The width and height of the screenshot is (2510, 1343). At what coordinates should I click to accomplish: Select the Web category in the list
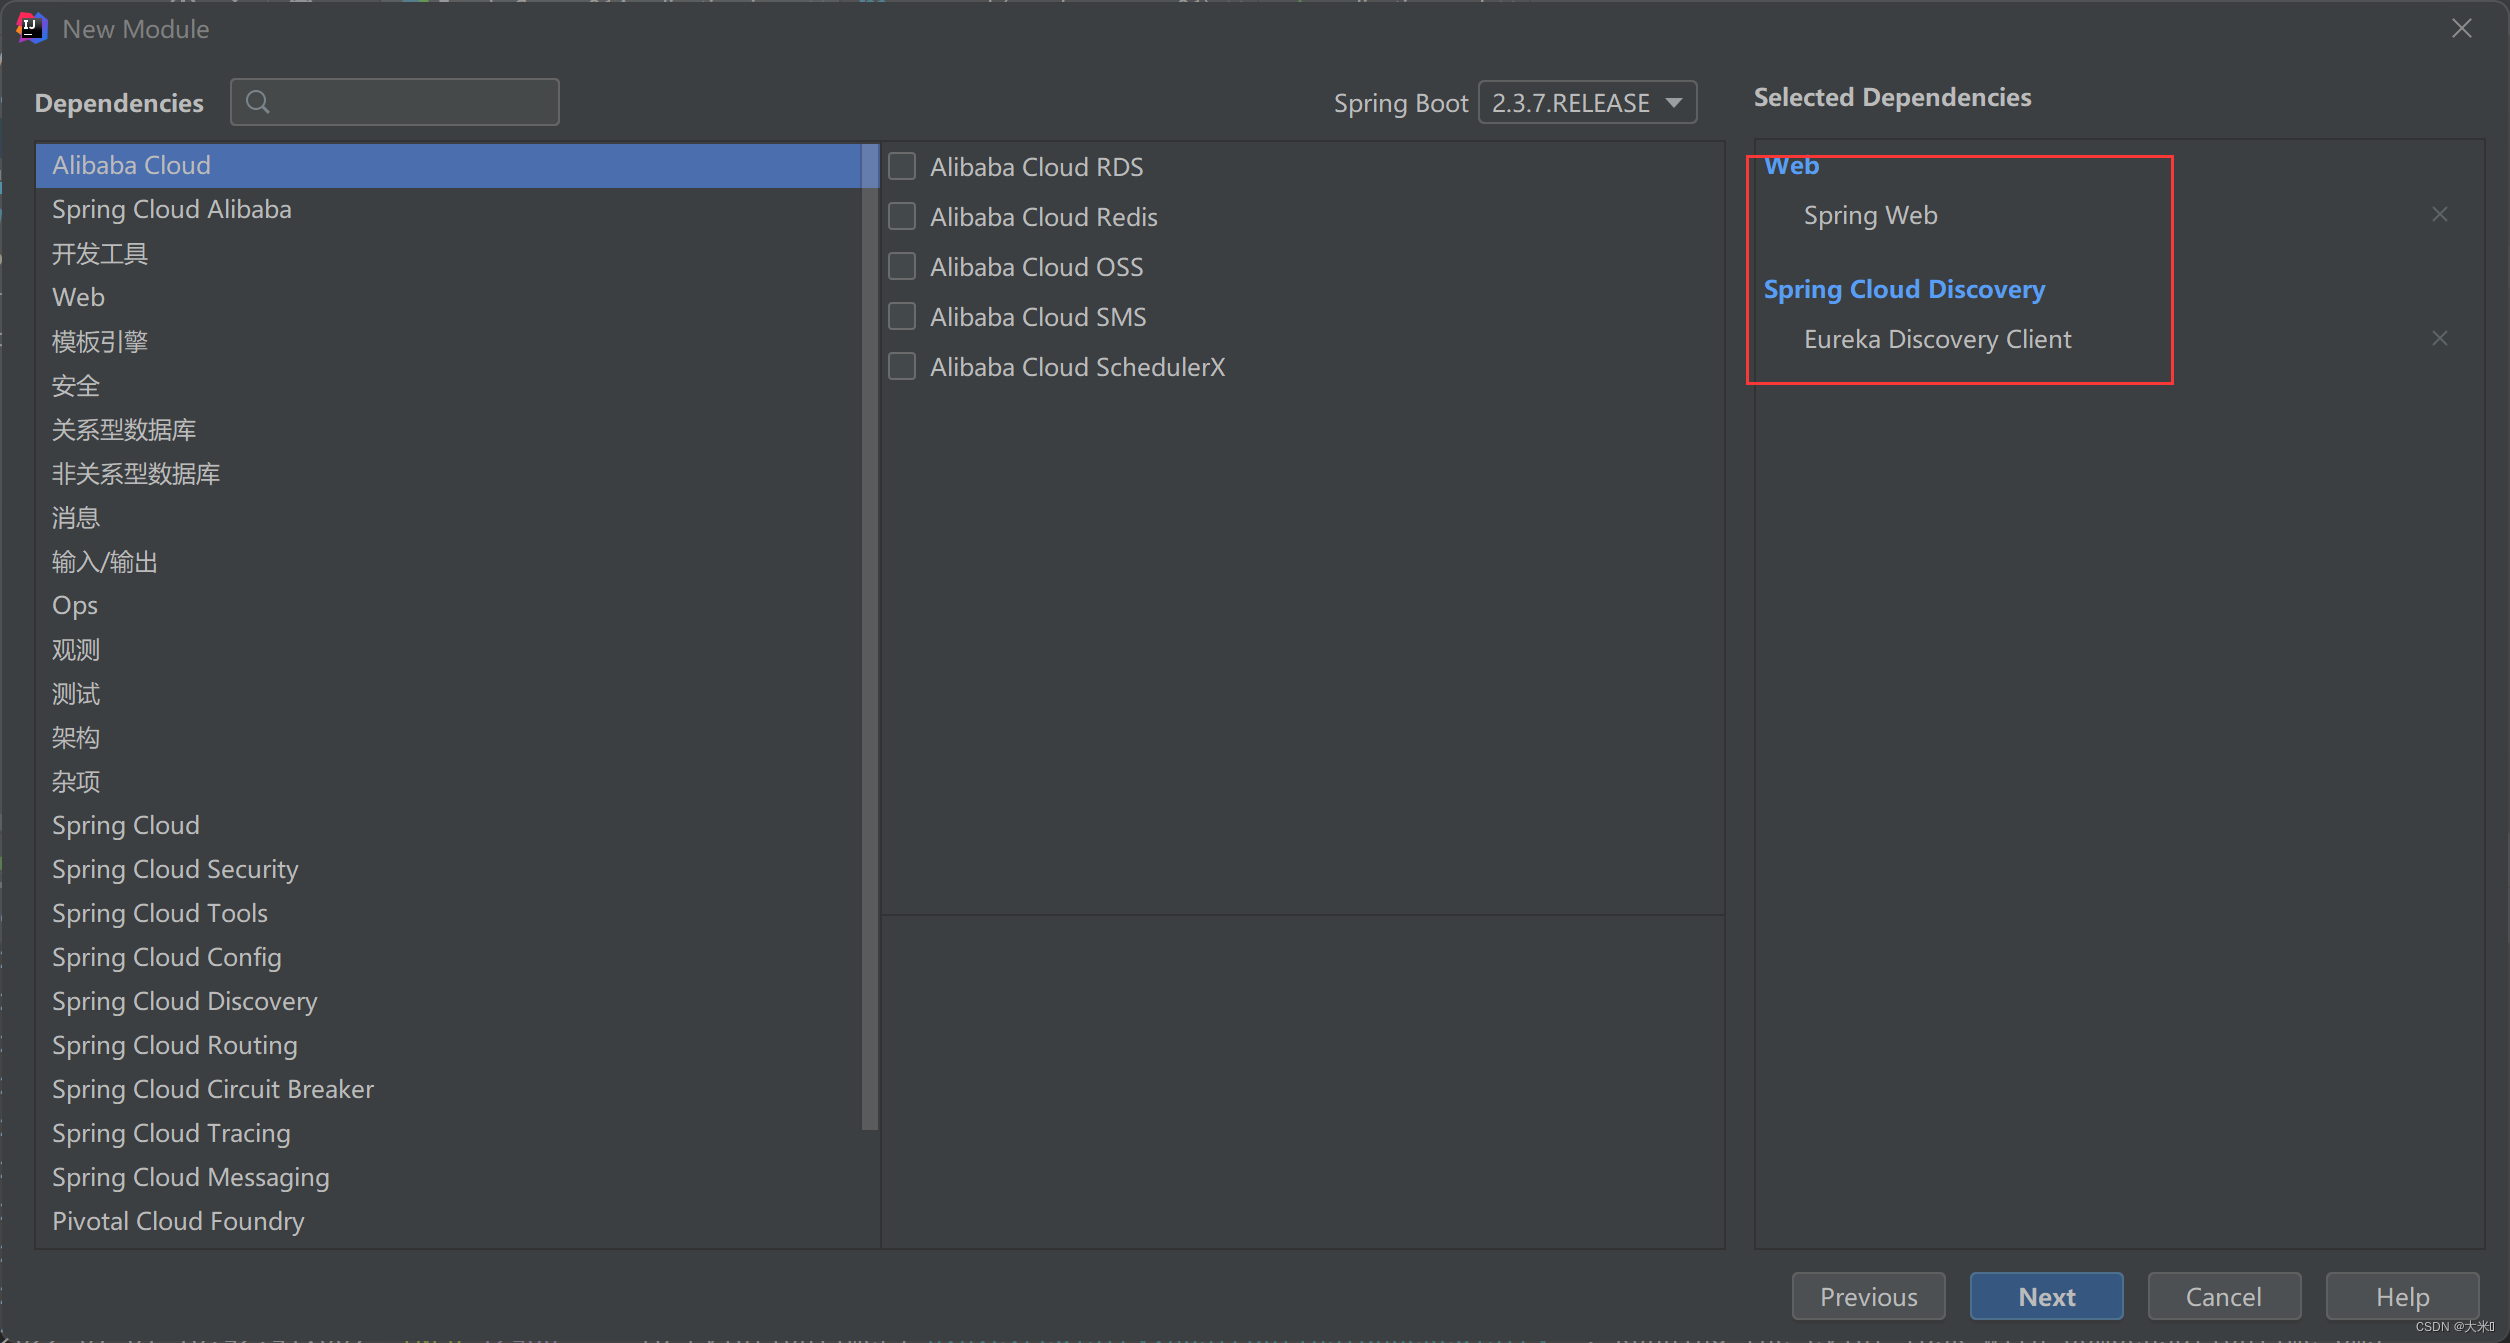448,297
